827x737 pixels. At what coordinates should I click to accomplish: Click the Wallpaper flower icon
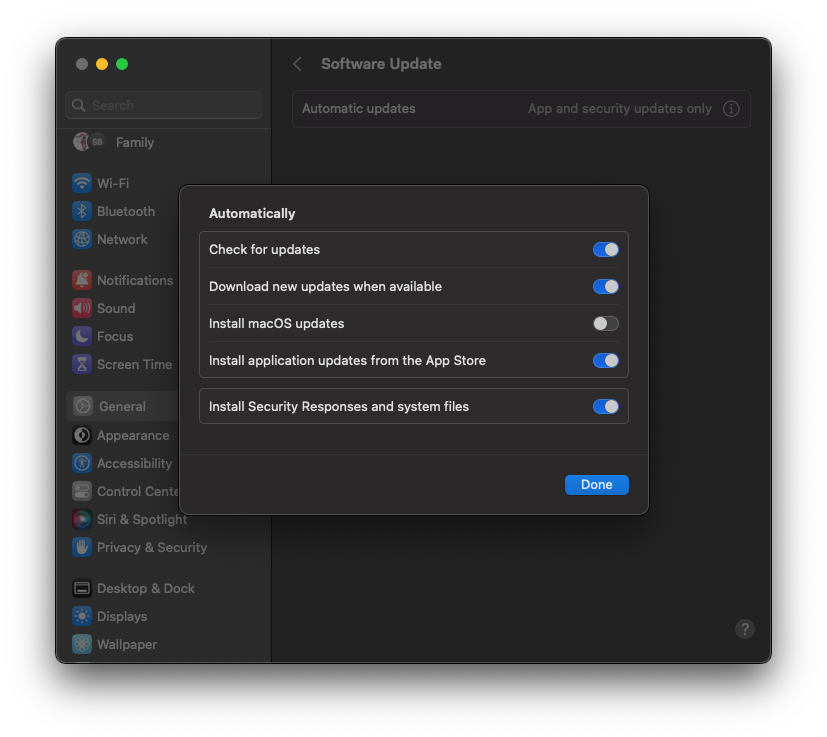pyautogui.click(x=82, y=644)
